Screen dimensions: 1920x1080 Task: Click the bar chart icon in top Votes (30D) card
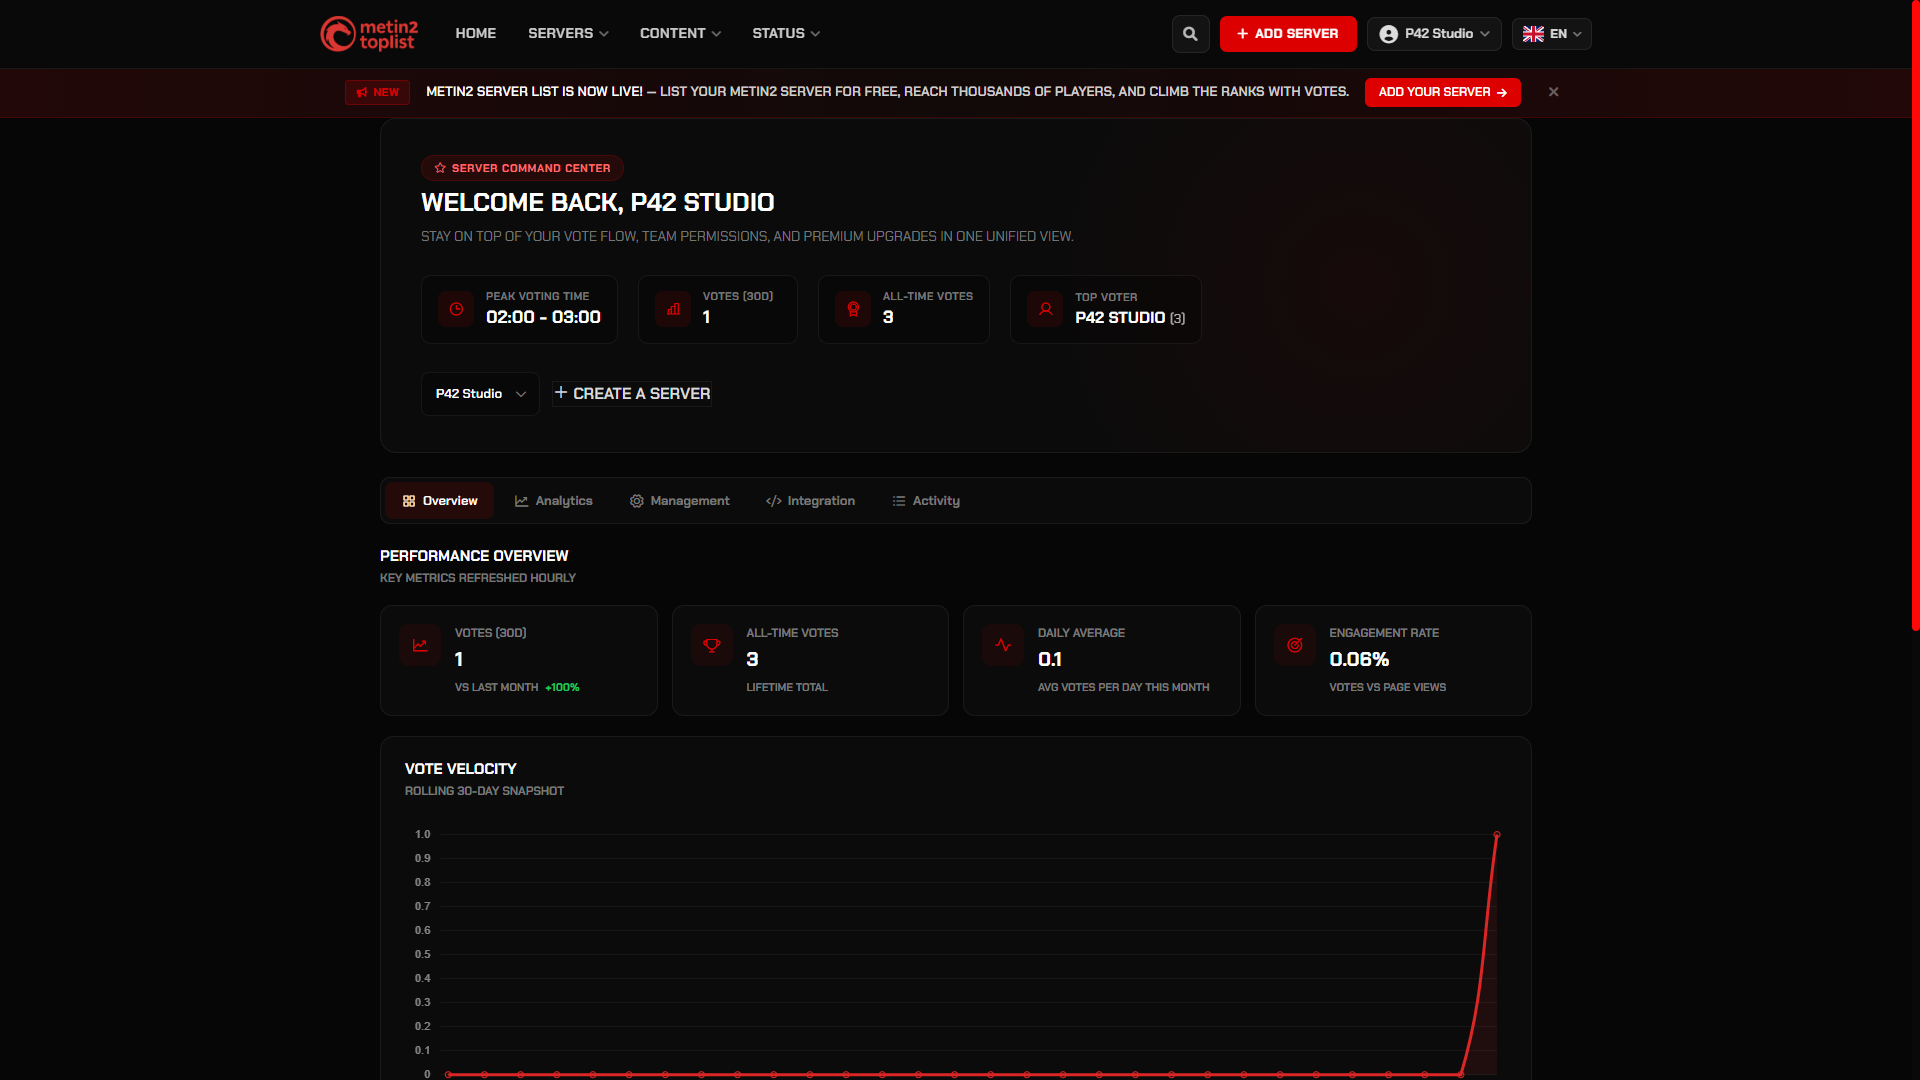(x=673, y=309)
